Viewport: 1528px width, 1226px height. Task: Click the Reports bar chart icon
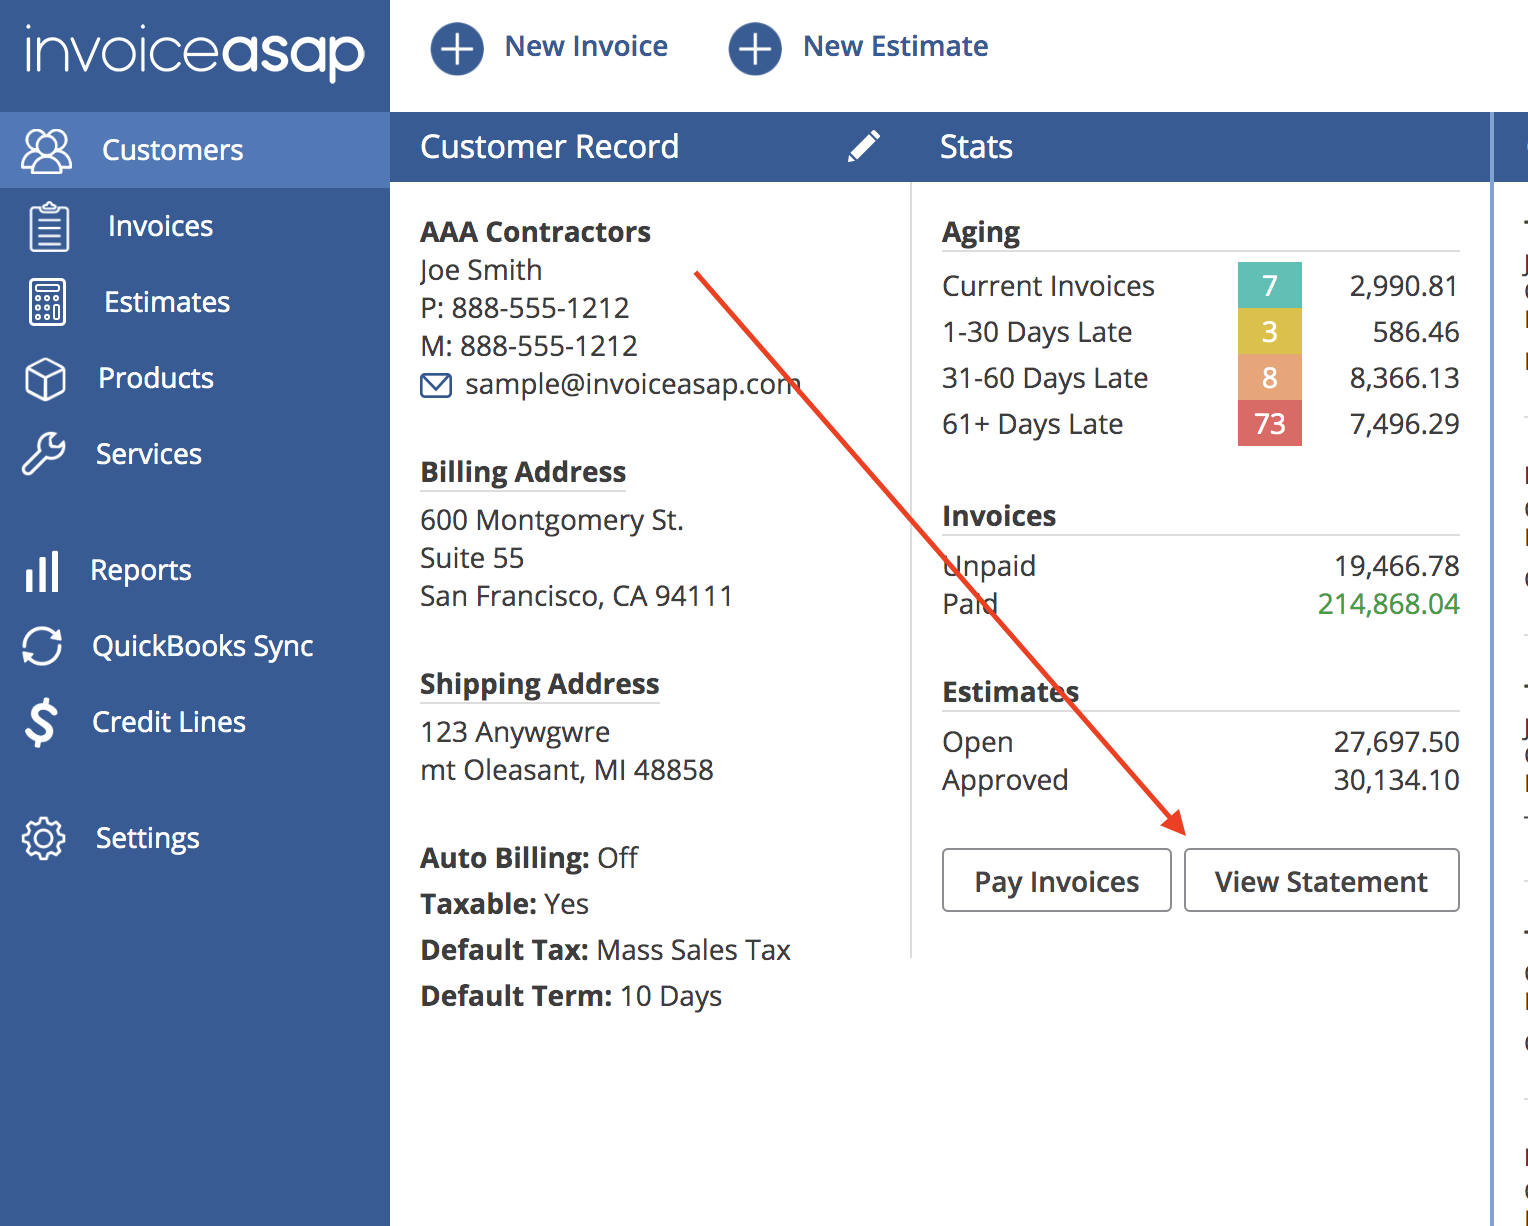(x=42, y=571)
